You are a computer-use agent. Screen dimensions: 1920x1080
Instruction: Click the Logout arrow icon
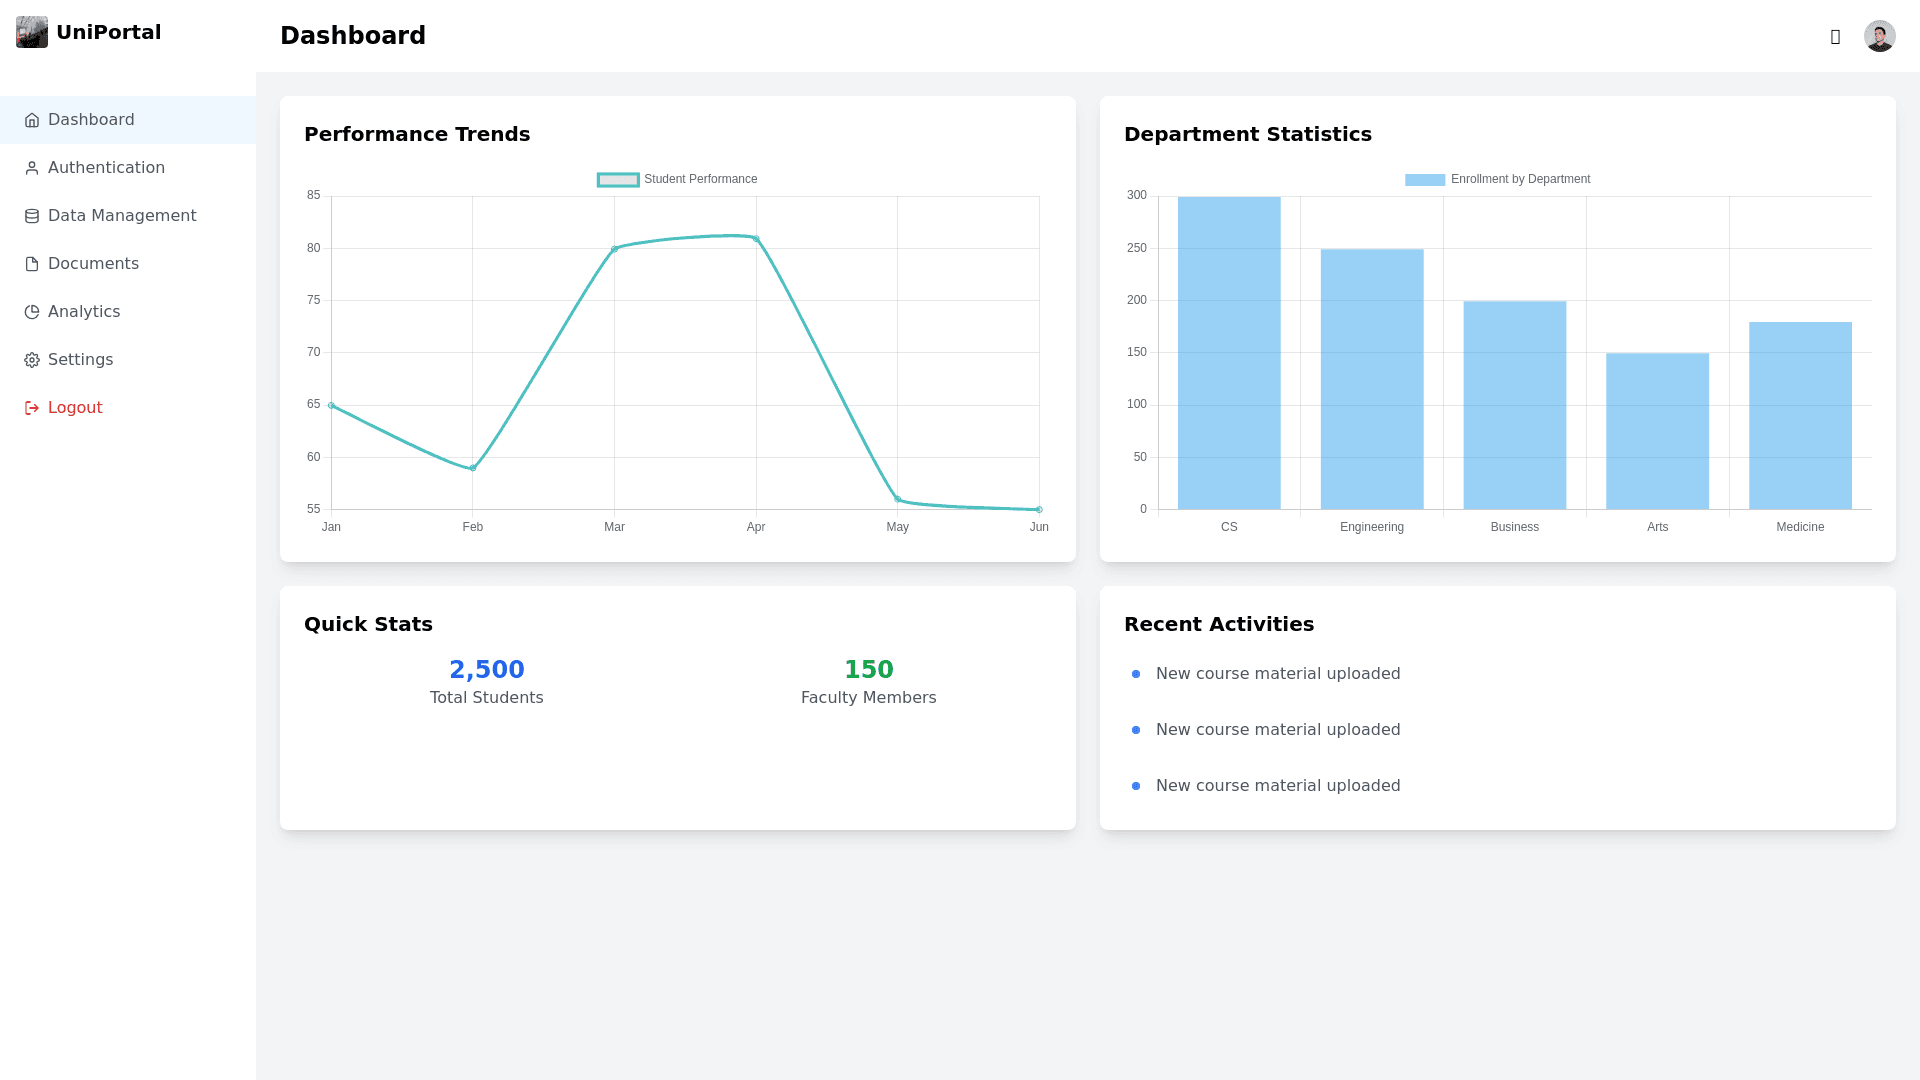(32, 408)
